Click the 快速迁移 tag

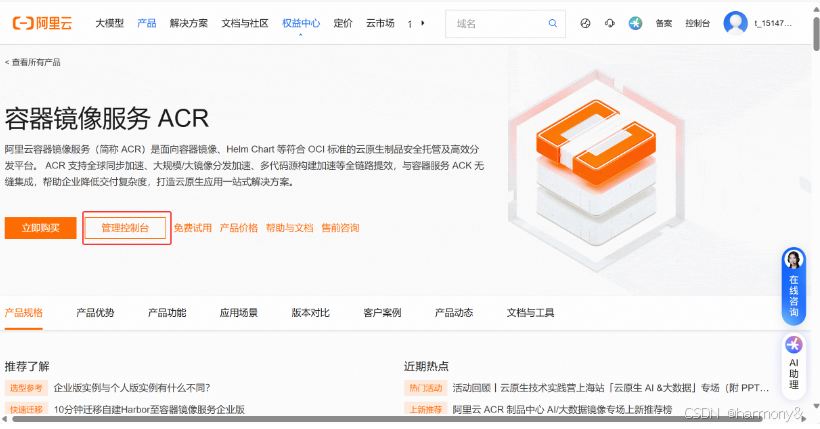point(26,410)
